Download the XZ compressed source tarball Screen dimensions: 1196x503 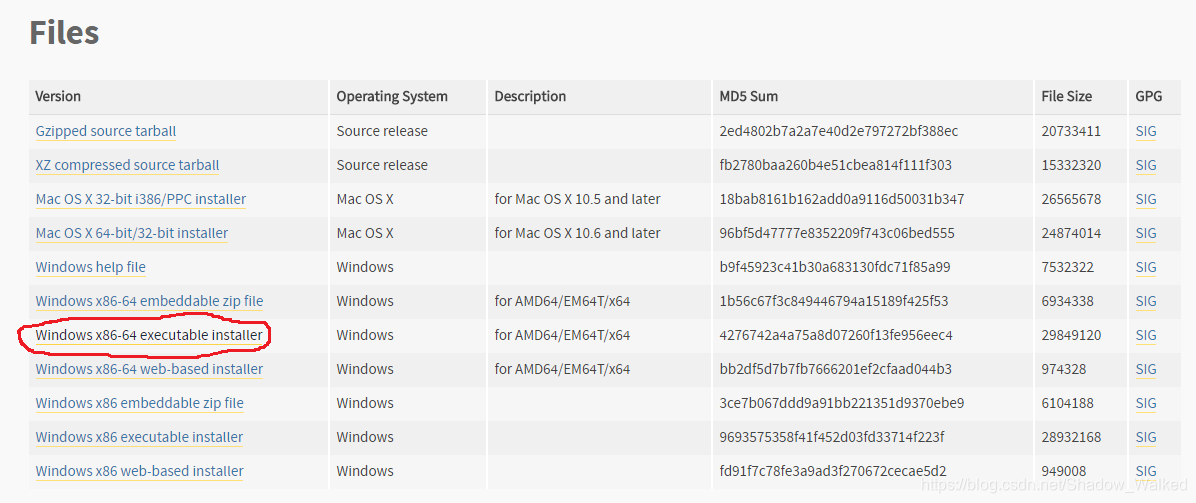(127, 166)
